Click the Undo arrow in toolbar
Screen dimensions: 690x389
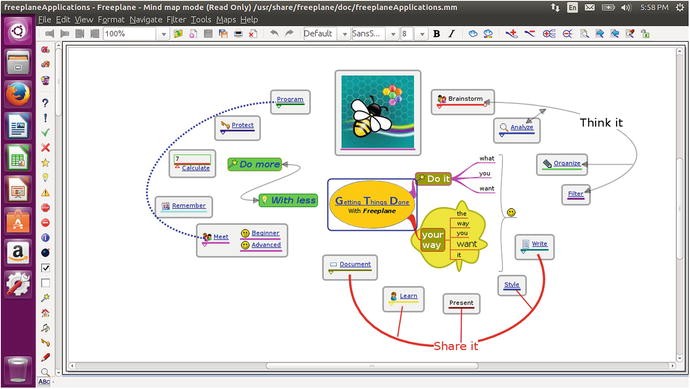[274, 33]
